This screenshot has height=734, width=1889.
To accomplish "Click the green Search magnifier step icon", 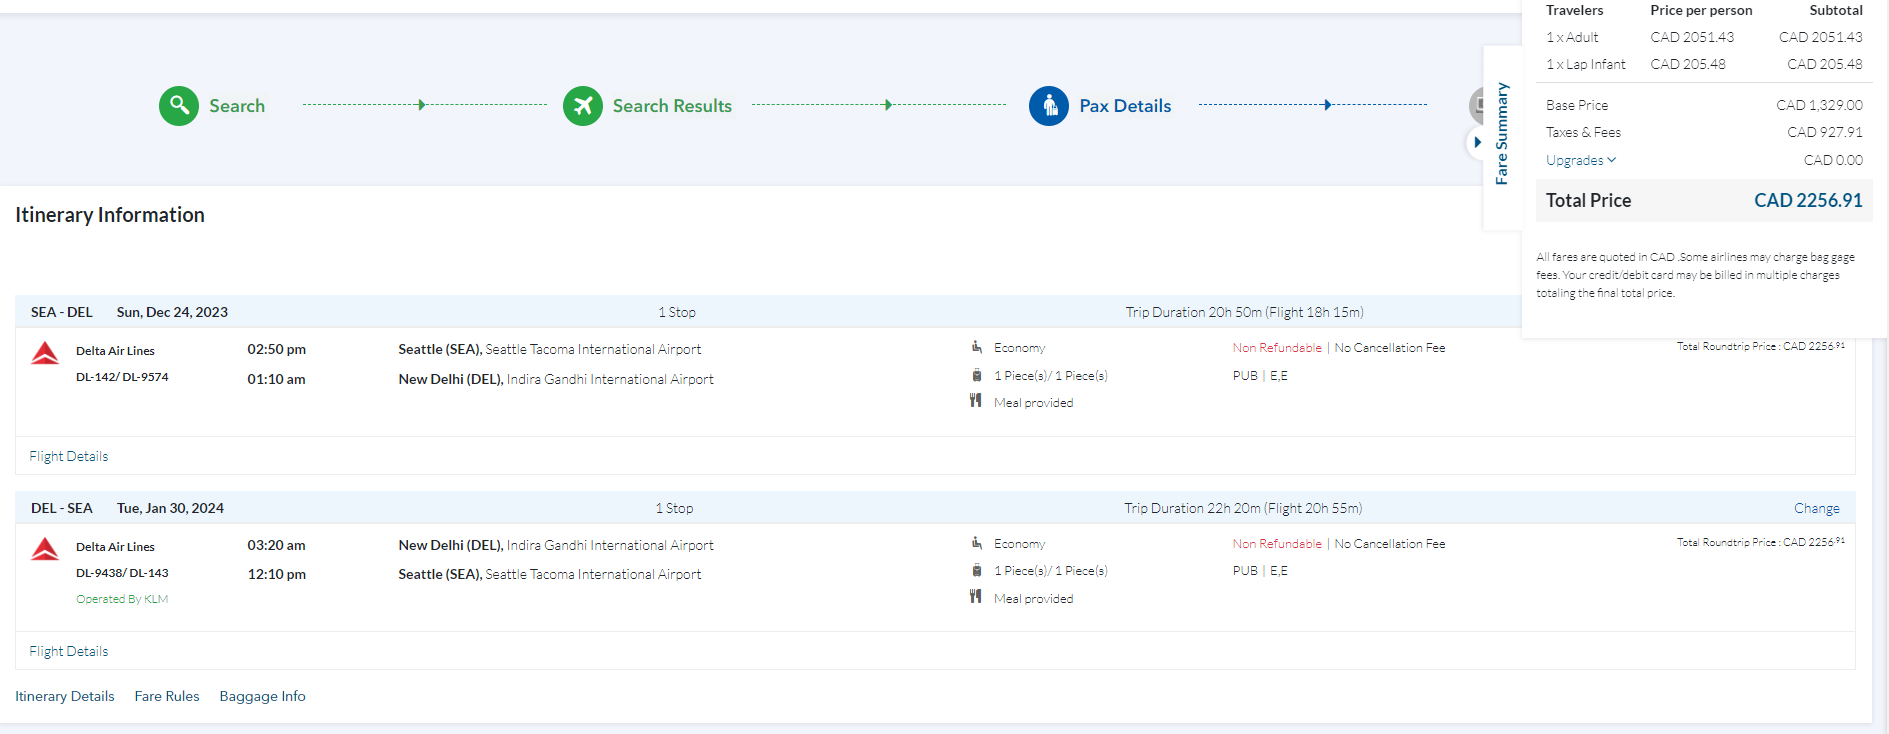I will 179,105.
